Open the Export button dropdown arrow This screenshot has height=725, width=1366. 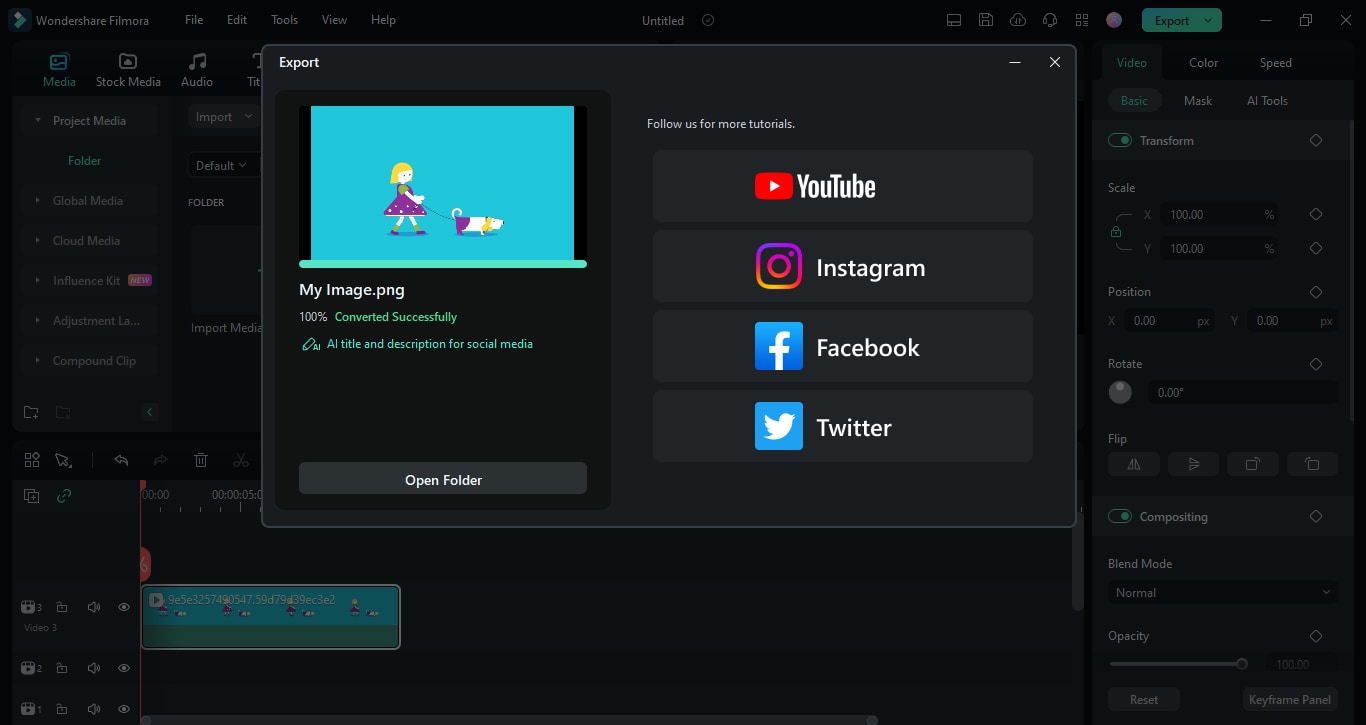(1210, 20)
